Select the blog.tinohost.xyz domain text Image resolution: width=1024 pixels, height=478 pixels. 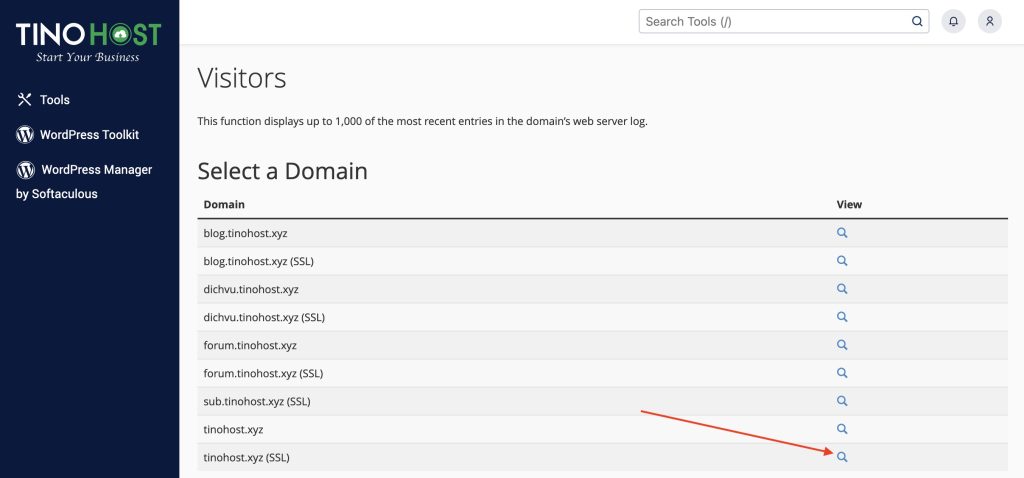pos(245,233)
